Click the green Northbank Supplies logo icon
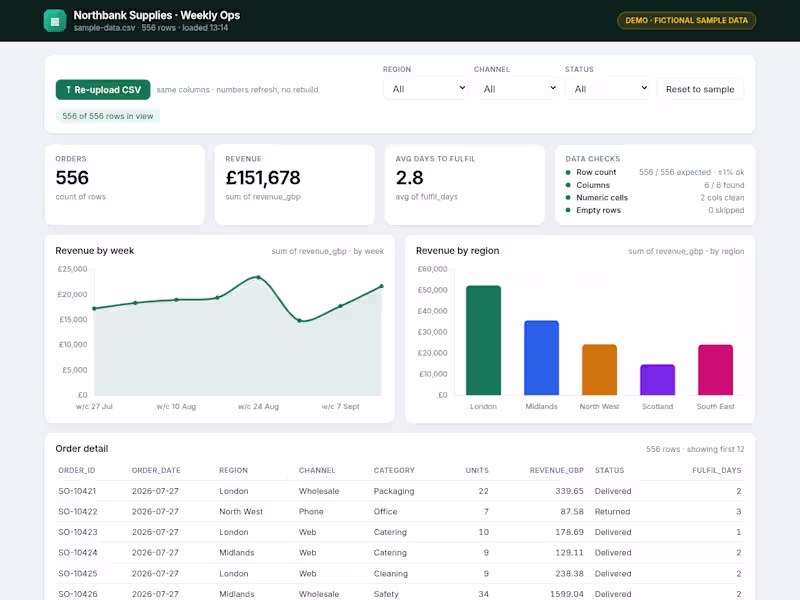 click(55, 21)
